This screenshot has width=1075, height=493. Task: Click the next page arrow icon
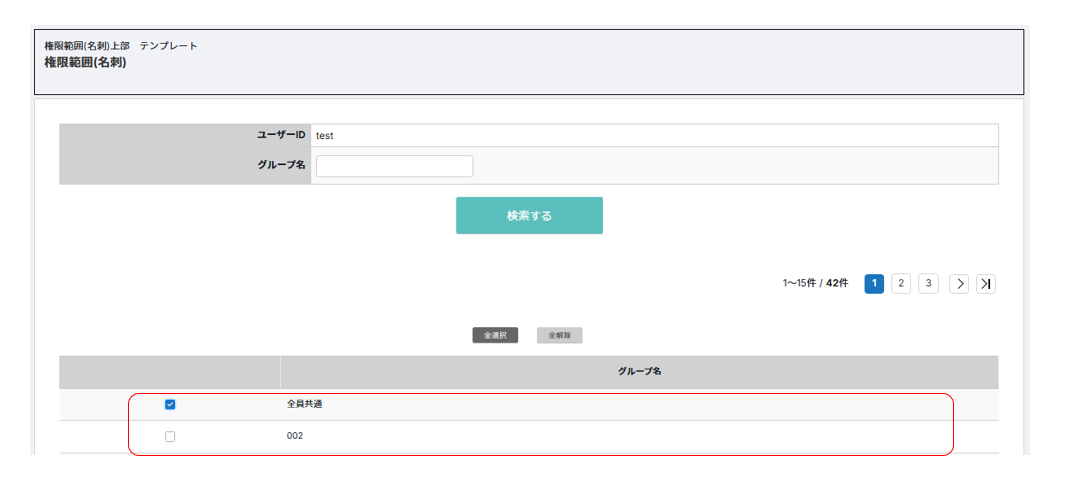coord(959,284)
